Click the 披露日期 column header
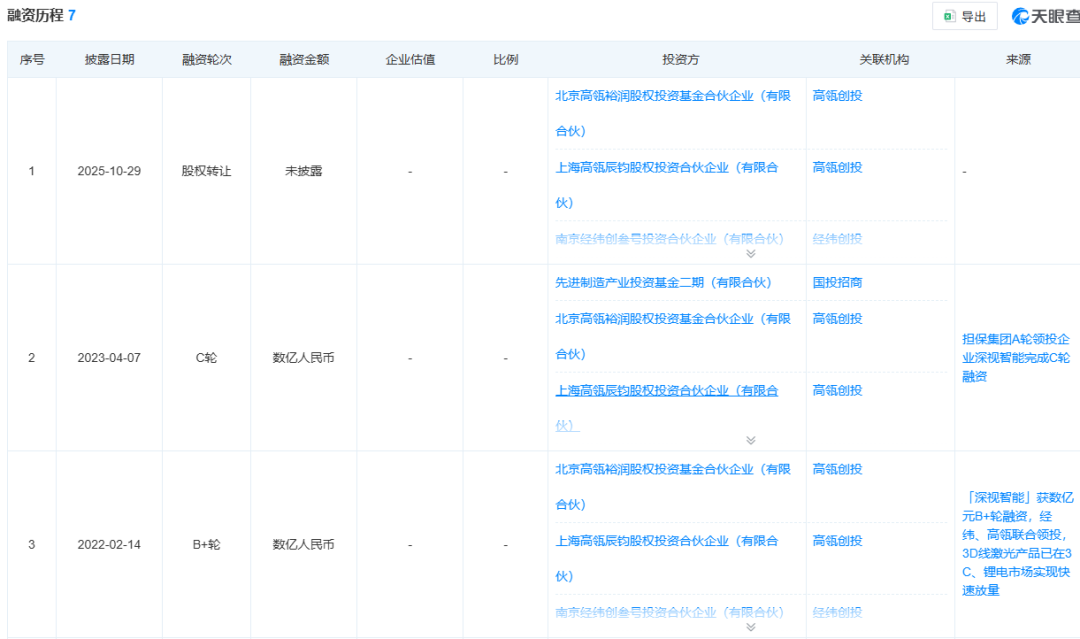Viewport: 1080px width, 639px height. point(110,60)
